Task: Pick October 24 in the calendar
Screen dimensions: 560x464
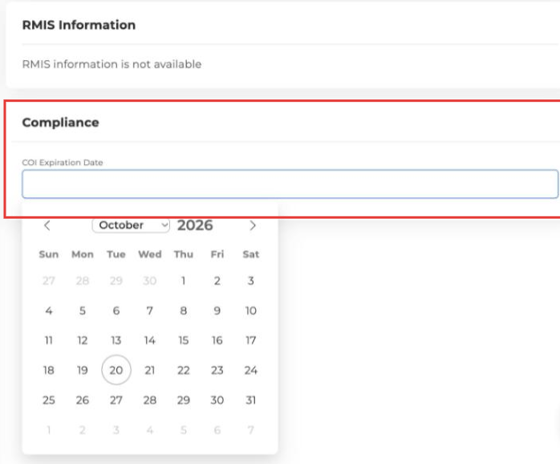Action: 251,370
